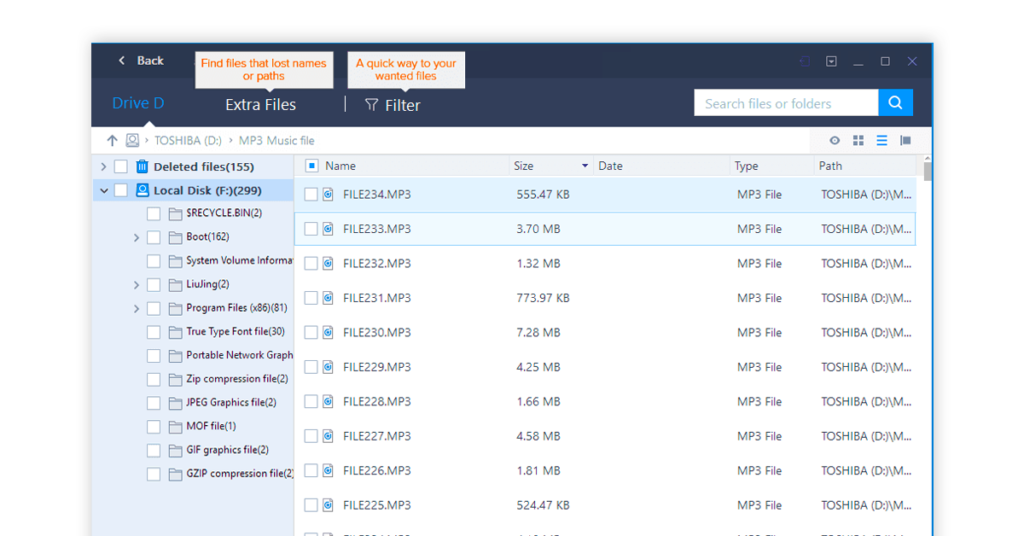Click the FILE234.MP3 music file icon
1024x536 pixels.
(x=328, y=195)
